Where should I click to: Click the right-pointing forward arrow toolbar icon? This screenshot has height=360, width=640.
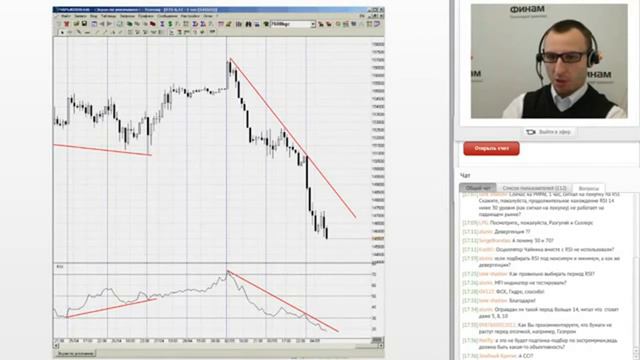pyautogui.click(x=109, y=24)
